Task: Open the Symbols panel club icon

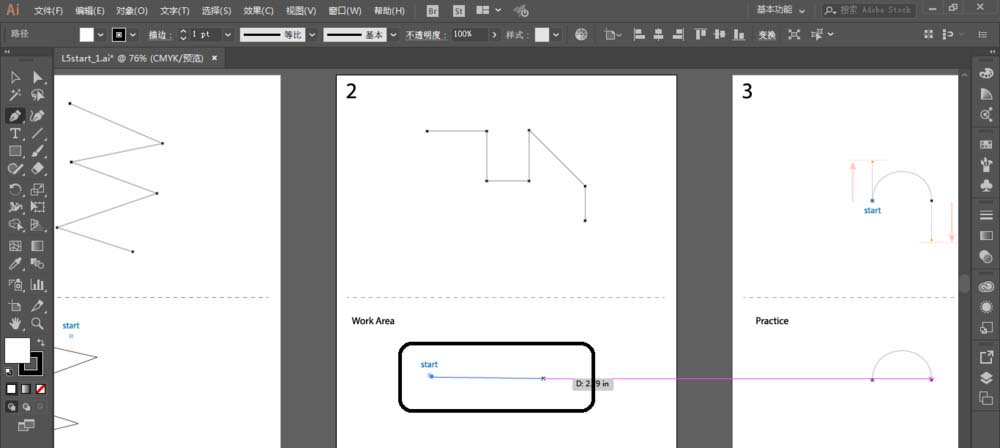Action: pos(986,186)
